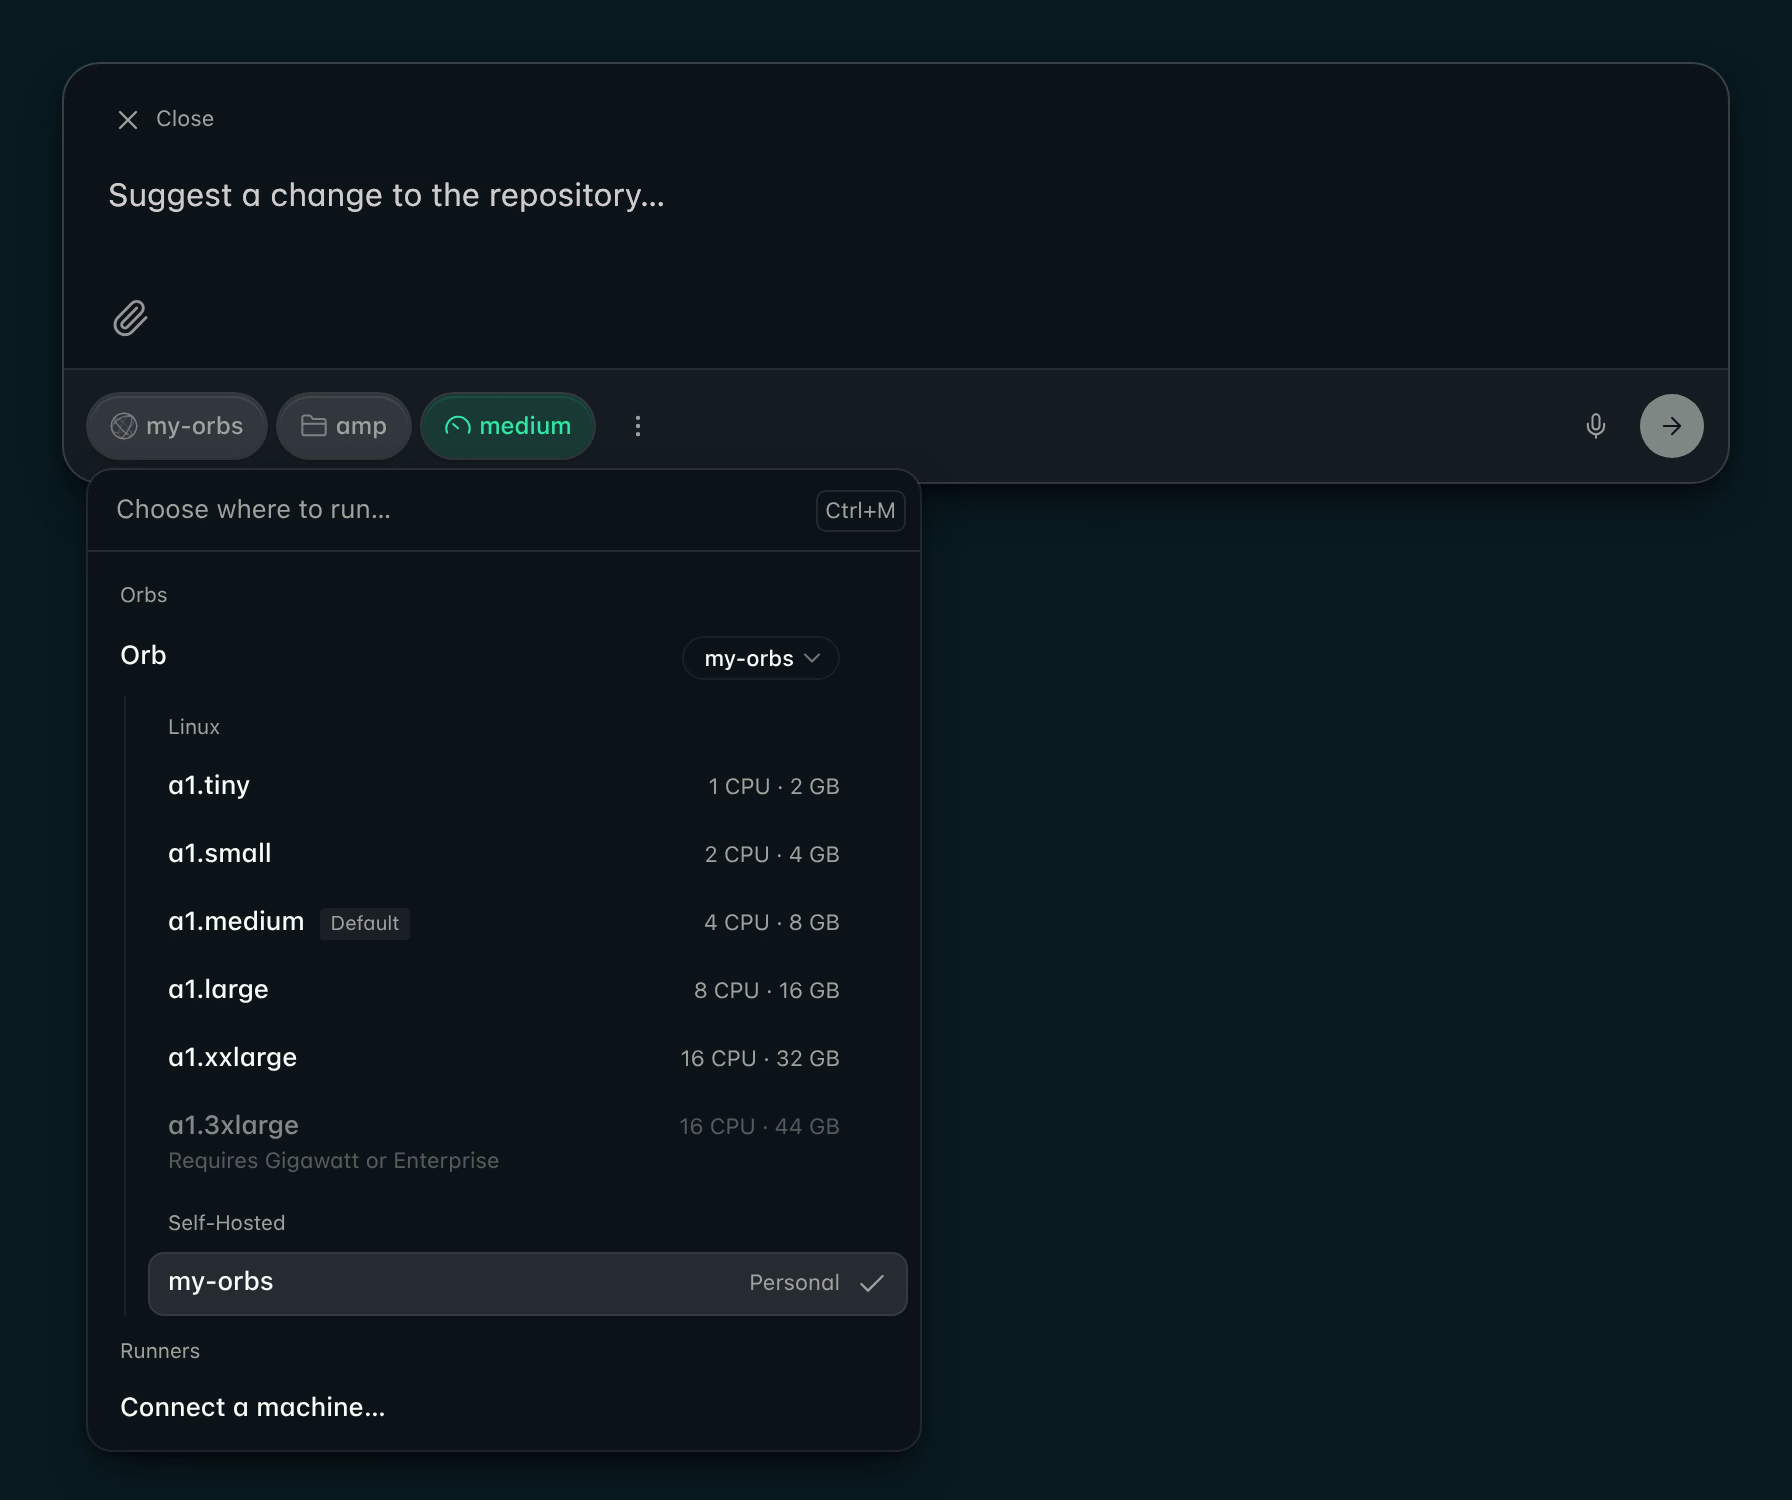This screenshot has width=1792, height=1500.
Task: Click the 'Default' badge next to a1.medium
Action: [x=365, y=923]
